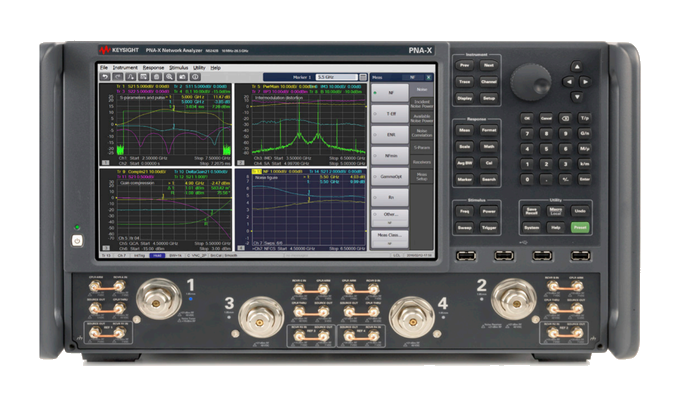Push the Macro Local hardware key
The image size is (700, 420).
(556, 211)
